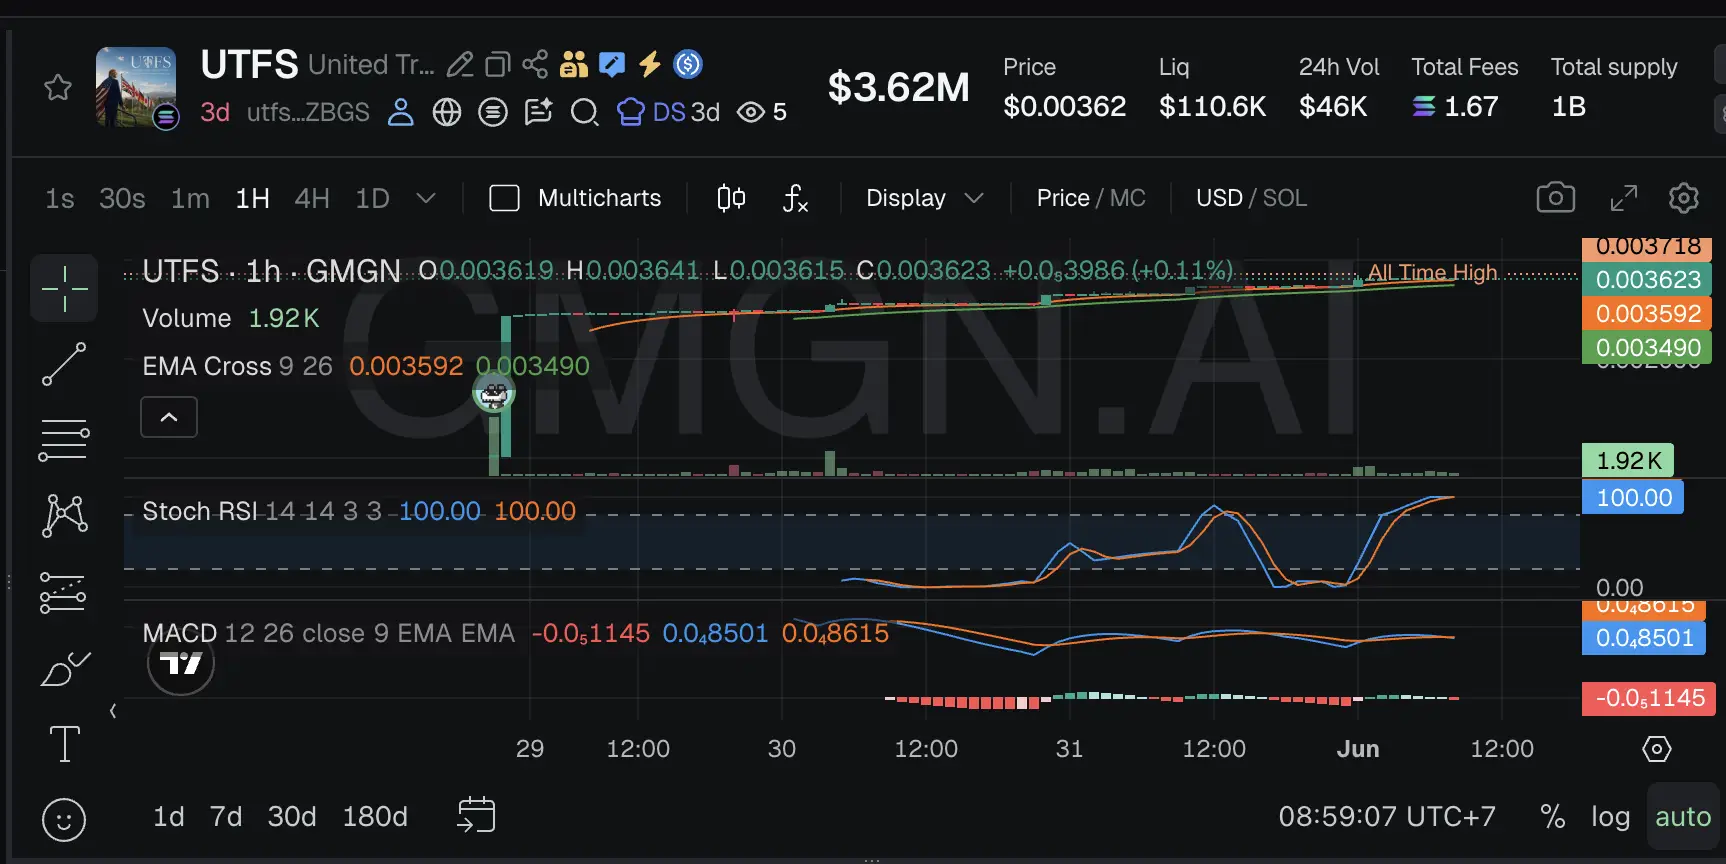Click the dev marker avatar on the chart
Image resolution: width=1726 pixels, height=864 pixels.
pos(494,394)
